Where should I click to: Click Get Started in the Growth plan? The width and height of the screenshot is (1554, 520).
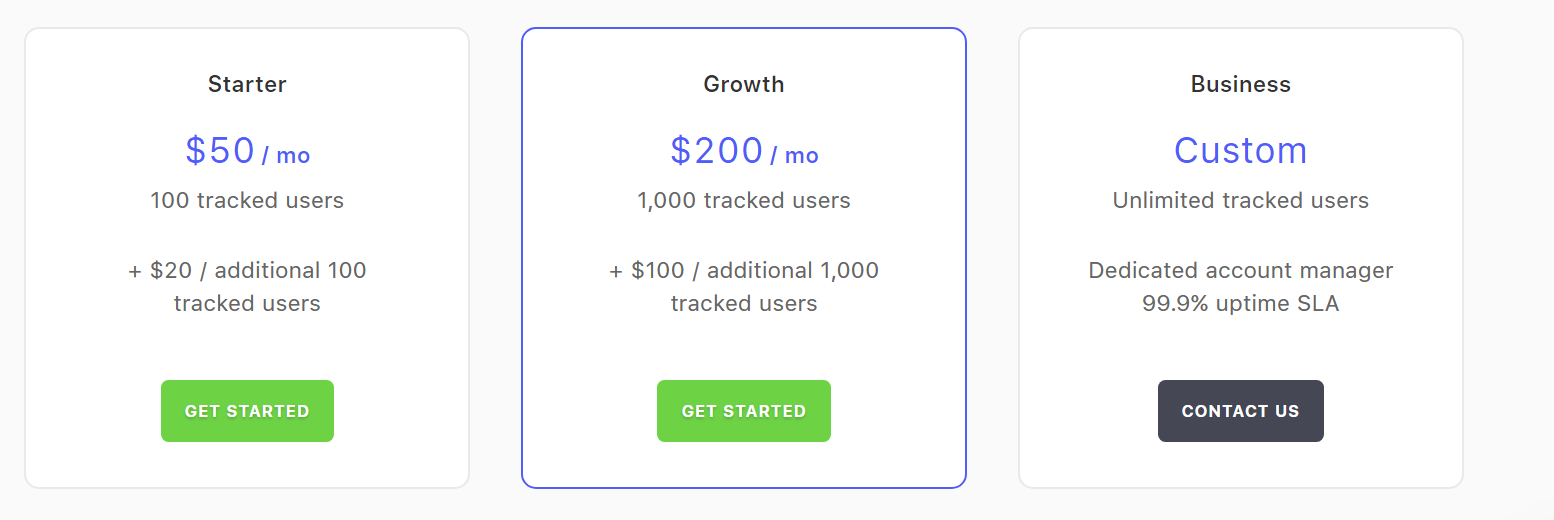(744, 411)
